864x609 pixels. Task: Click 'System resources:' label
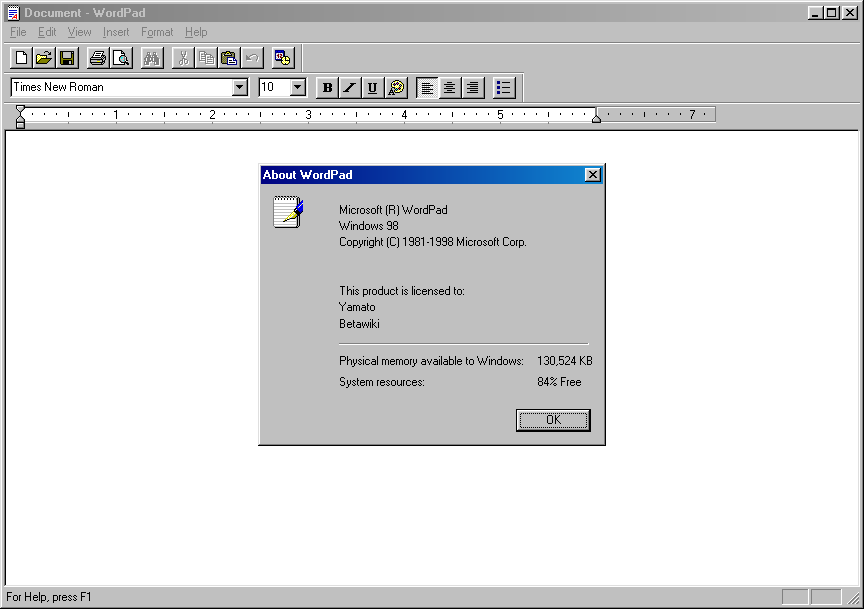tap(382, 382)
